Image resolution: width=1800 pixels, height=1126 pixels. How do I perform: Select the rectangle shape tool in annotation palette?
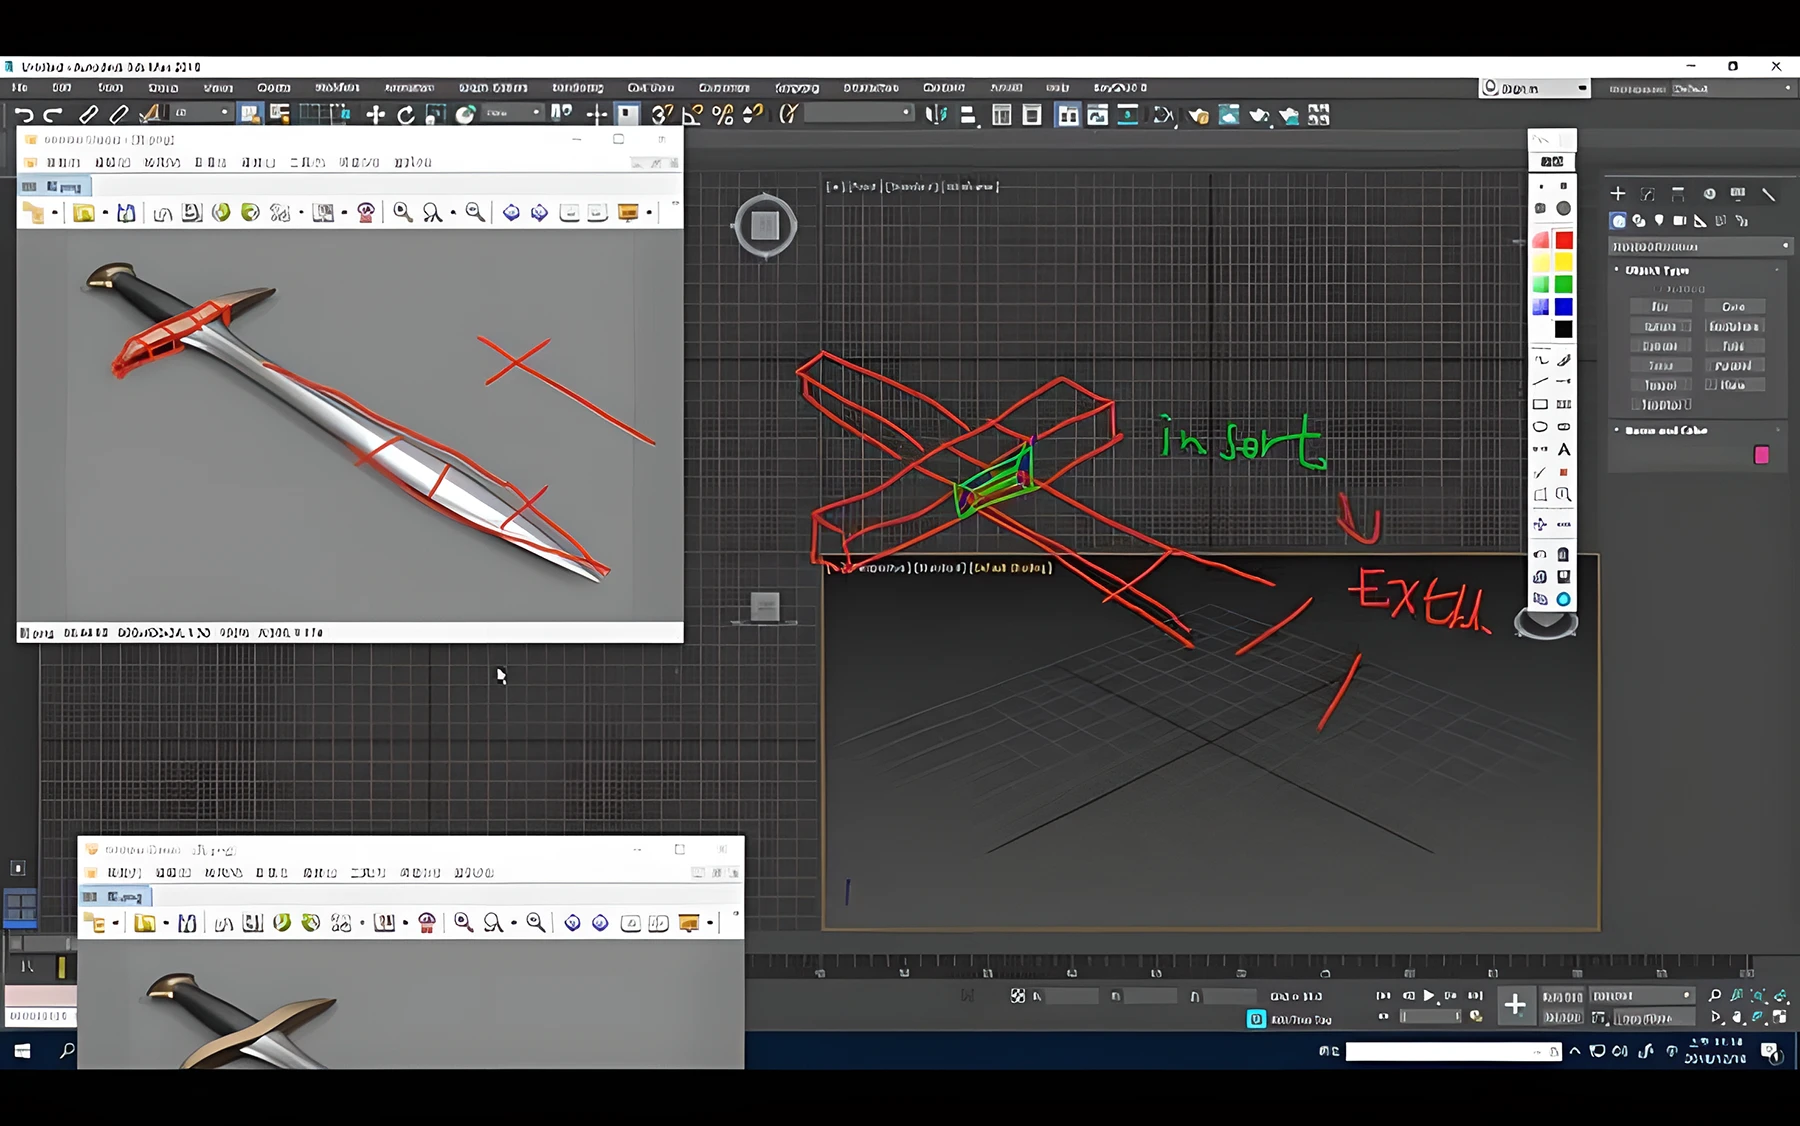point(1540,404)
